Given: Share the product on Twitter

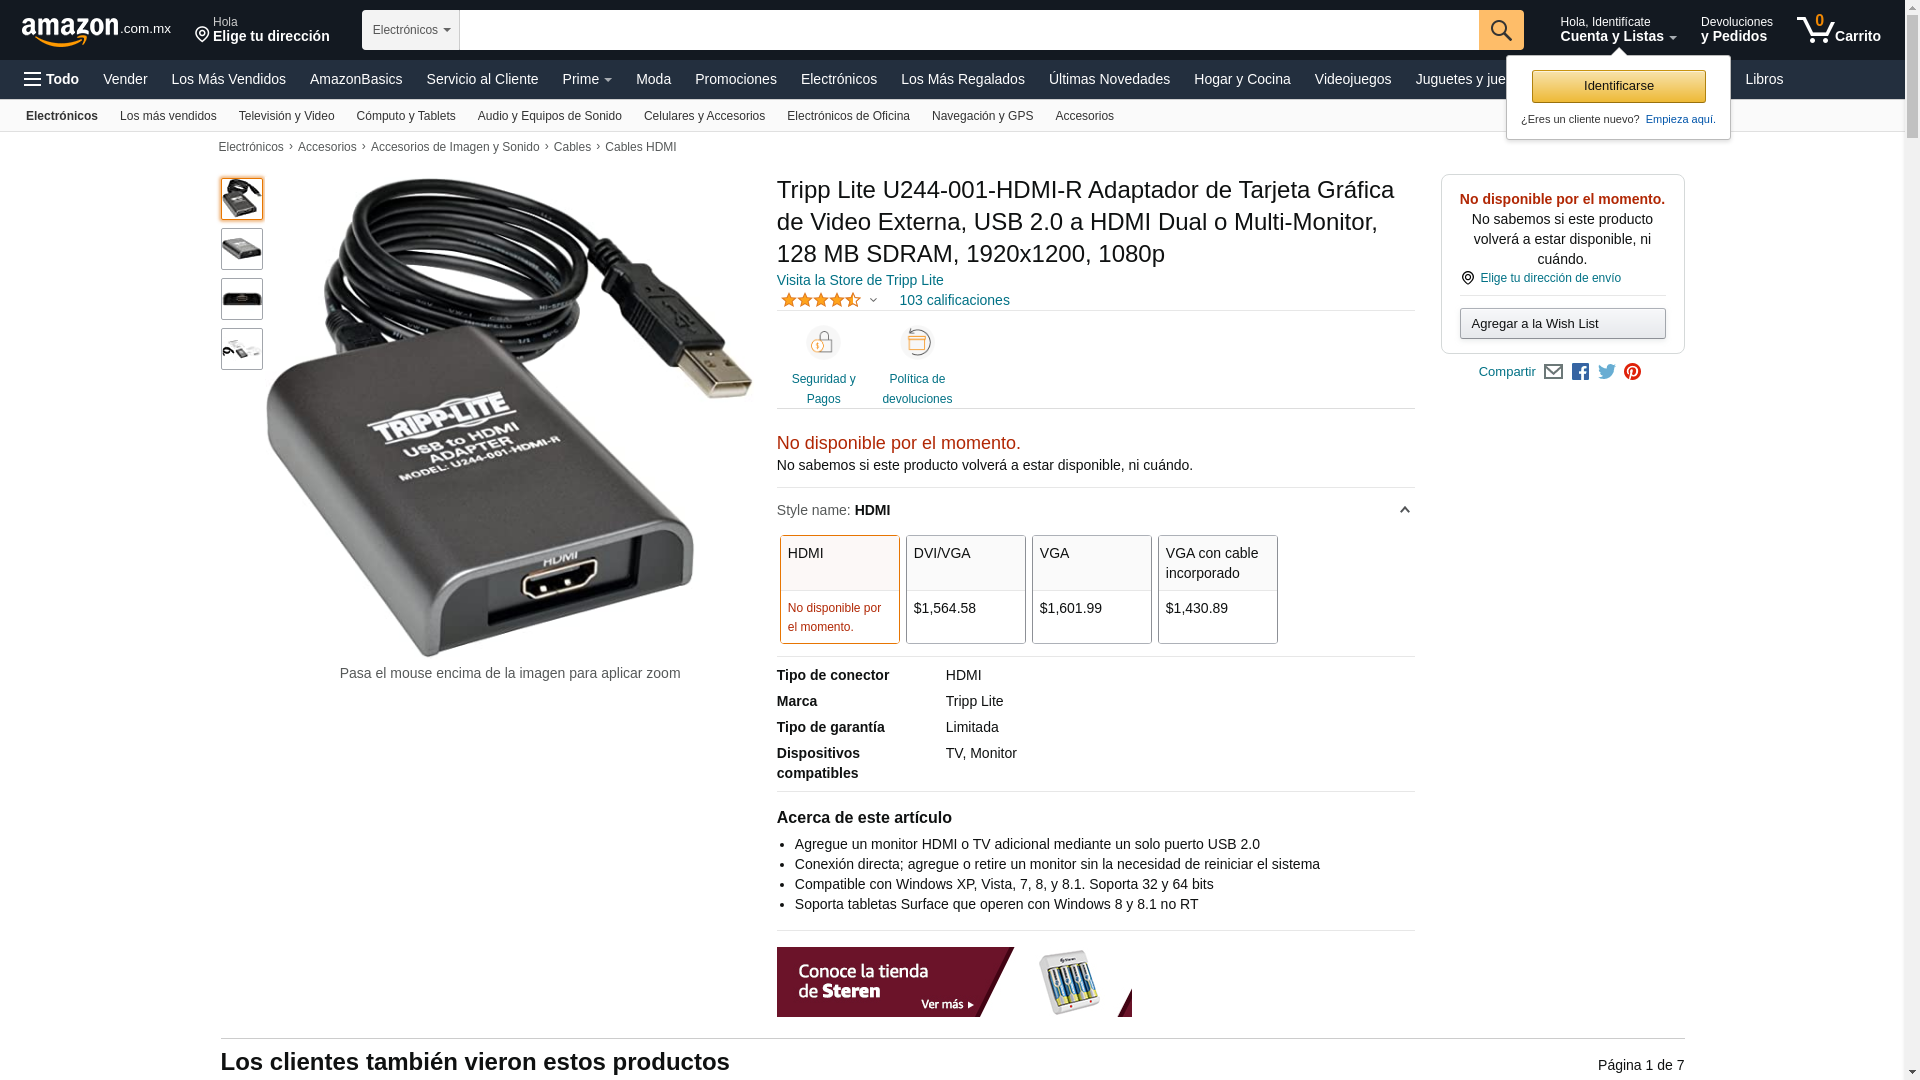Looking at the screenshot, I should [x=1607, y=372].
